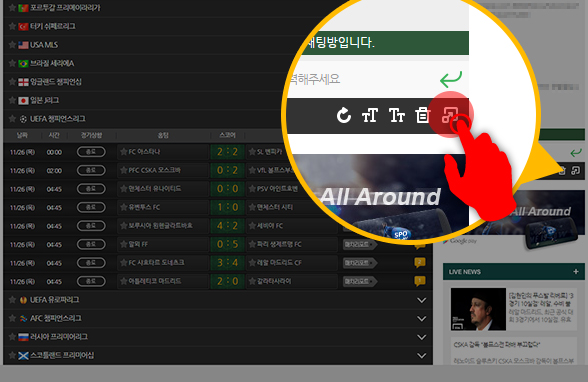
Task: Click the trash icon in magnified toolbar
Action: pos(422,115)
